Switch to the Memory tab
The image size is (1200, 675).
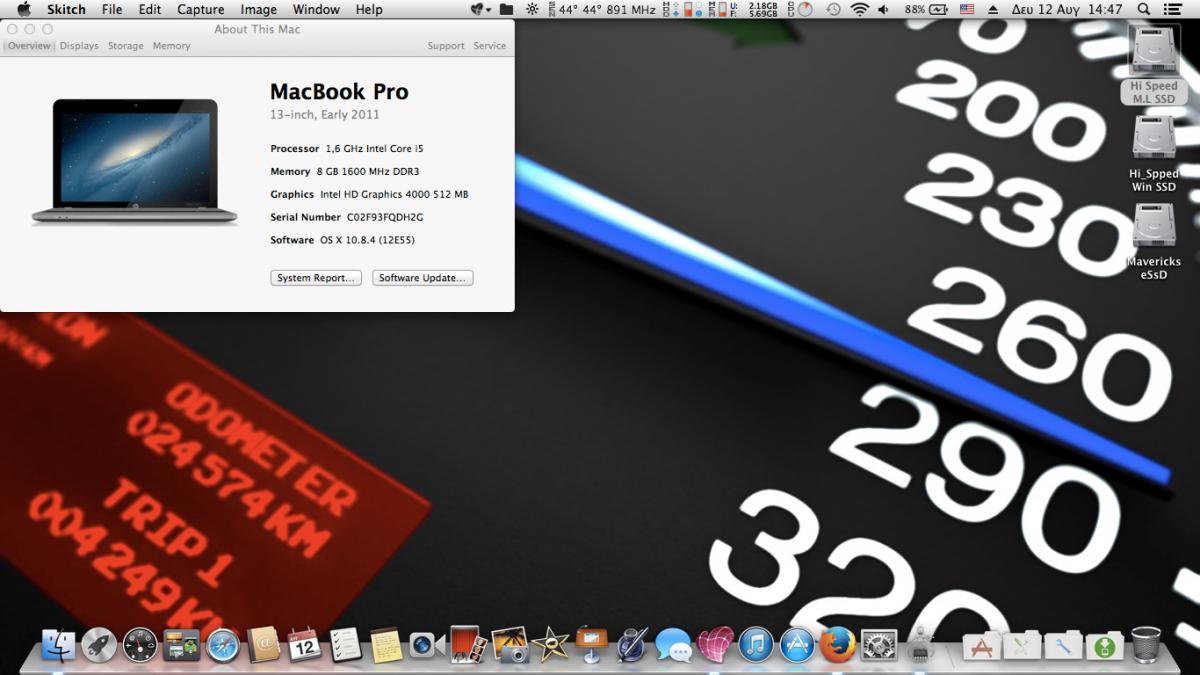[x=172, y=46]
